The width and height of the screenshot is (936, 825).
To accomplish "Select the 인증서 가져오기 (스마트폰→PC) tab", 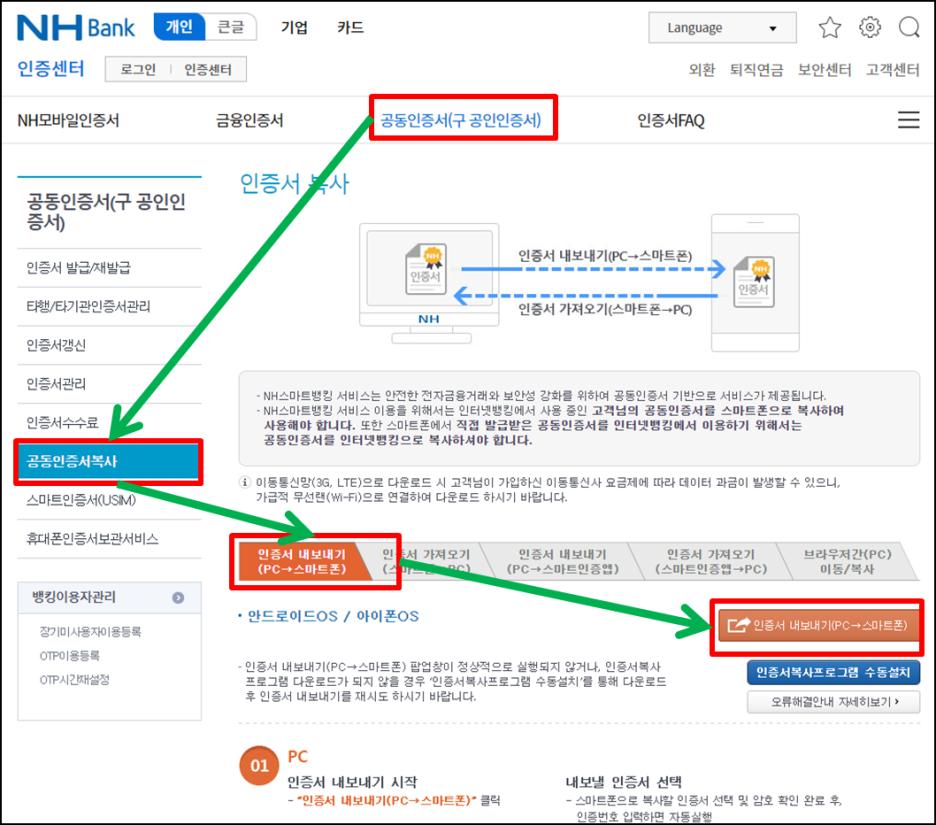I will pos(426,562).
